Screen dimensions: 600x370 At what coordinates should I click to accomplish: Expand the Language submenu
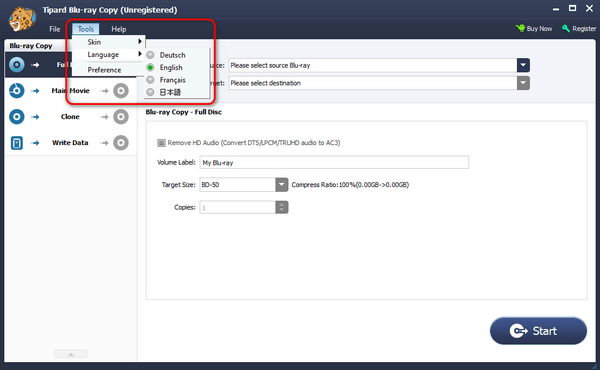point(108,54)
